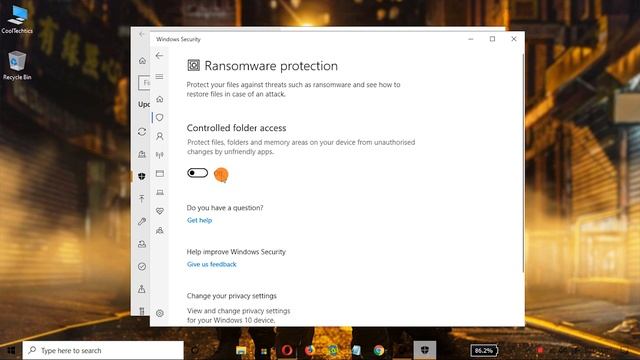This screenshot has width=640, height=360.
Task: Click the Ransomware protection header icon
Action: click(193, 65)
